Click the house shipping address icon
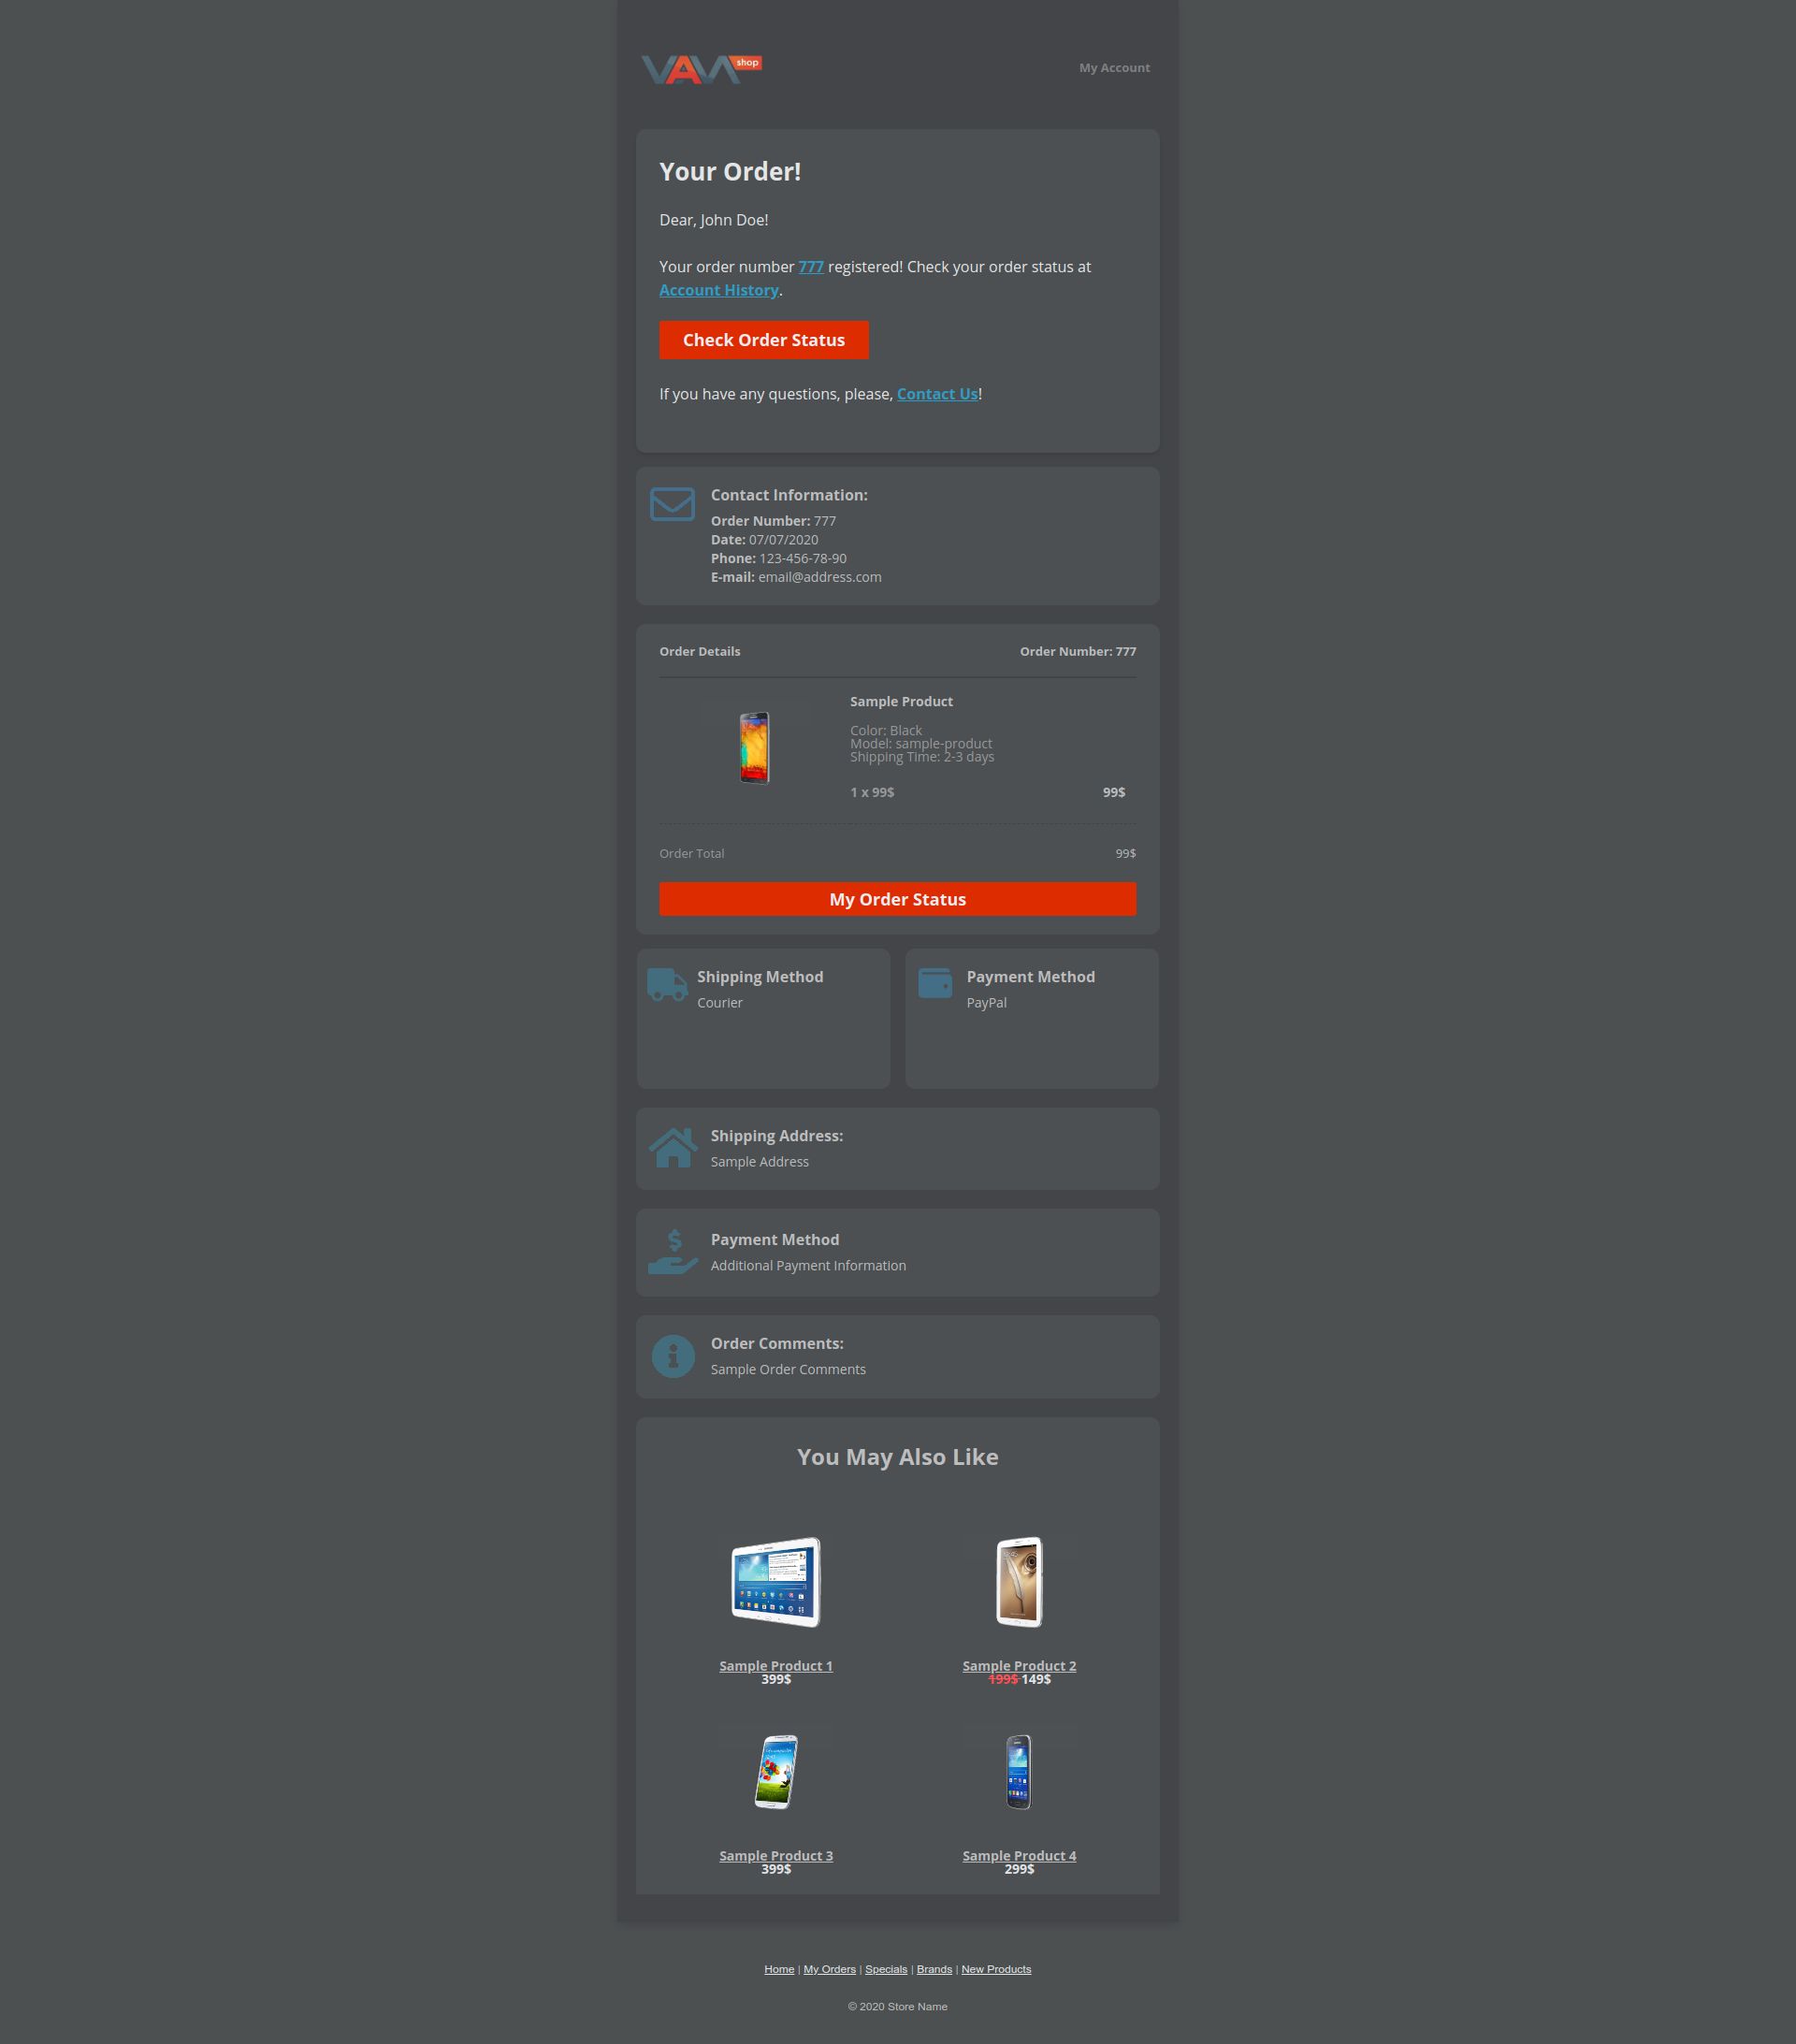The width and height of the screenshot is (1796, 2044). (x=673, y=1148)
